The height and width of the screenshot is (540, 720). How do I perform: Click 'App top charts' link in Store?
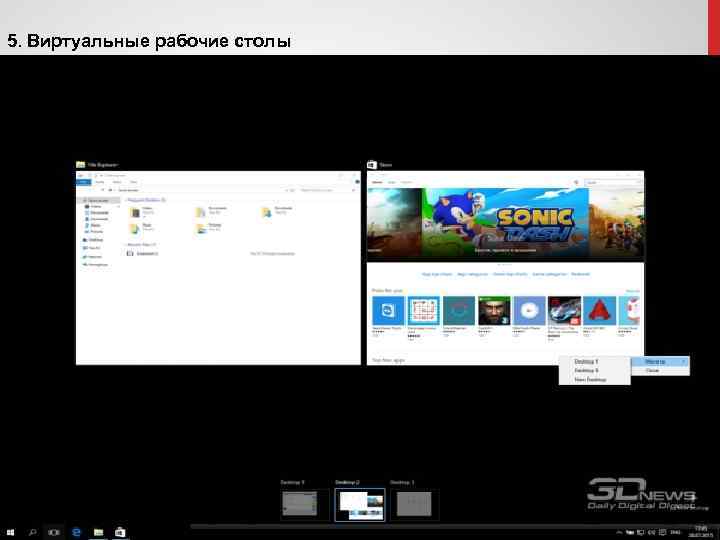(x=437, y=274)
